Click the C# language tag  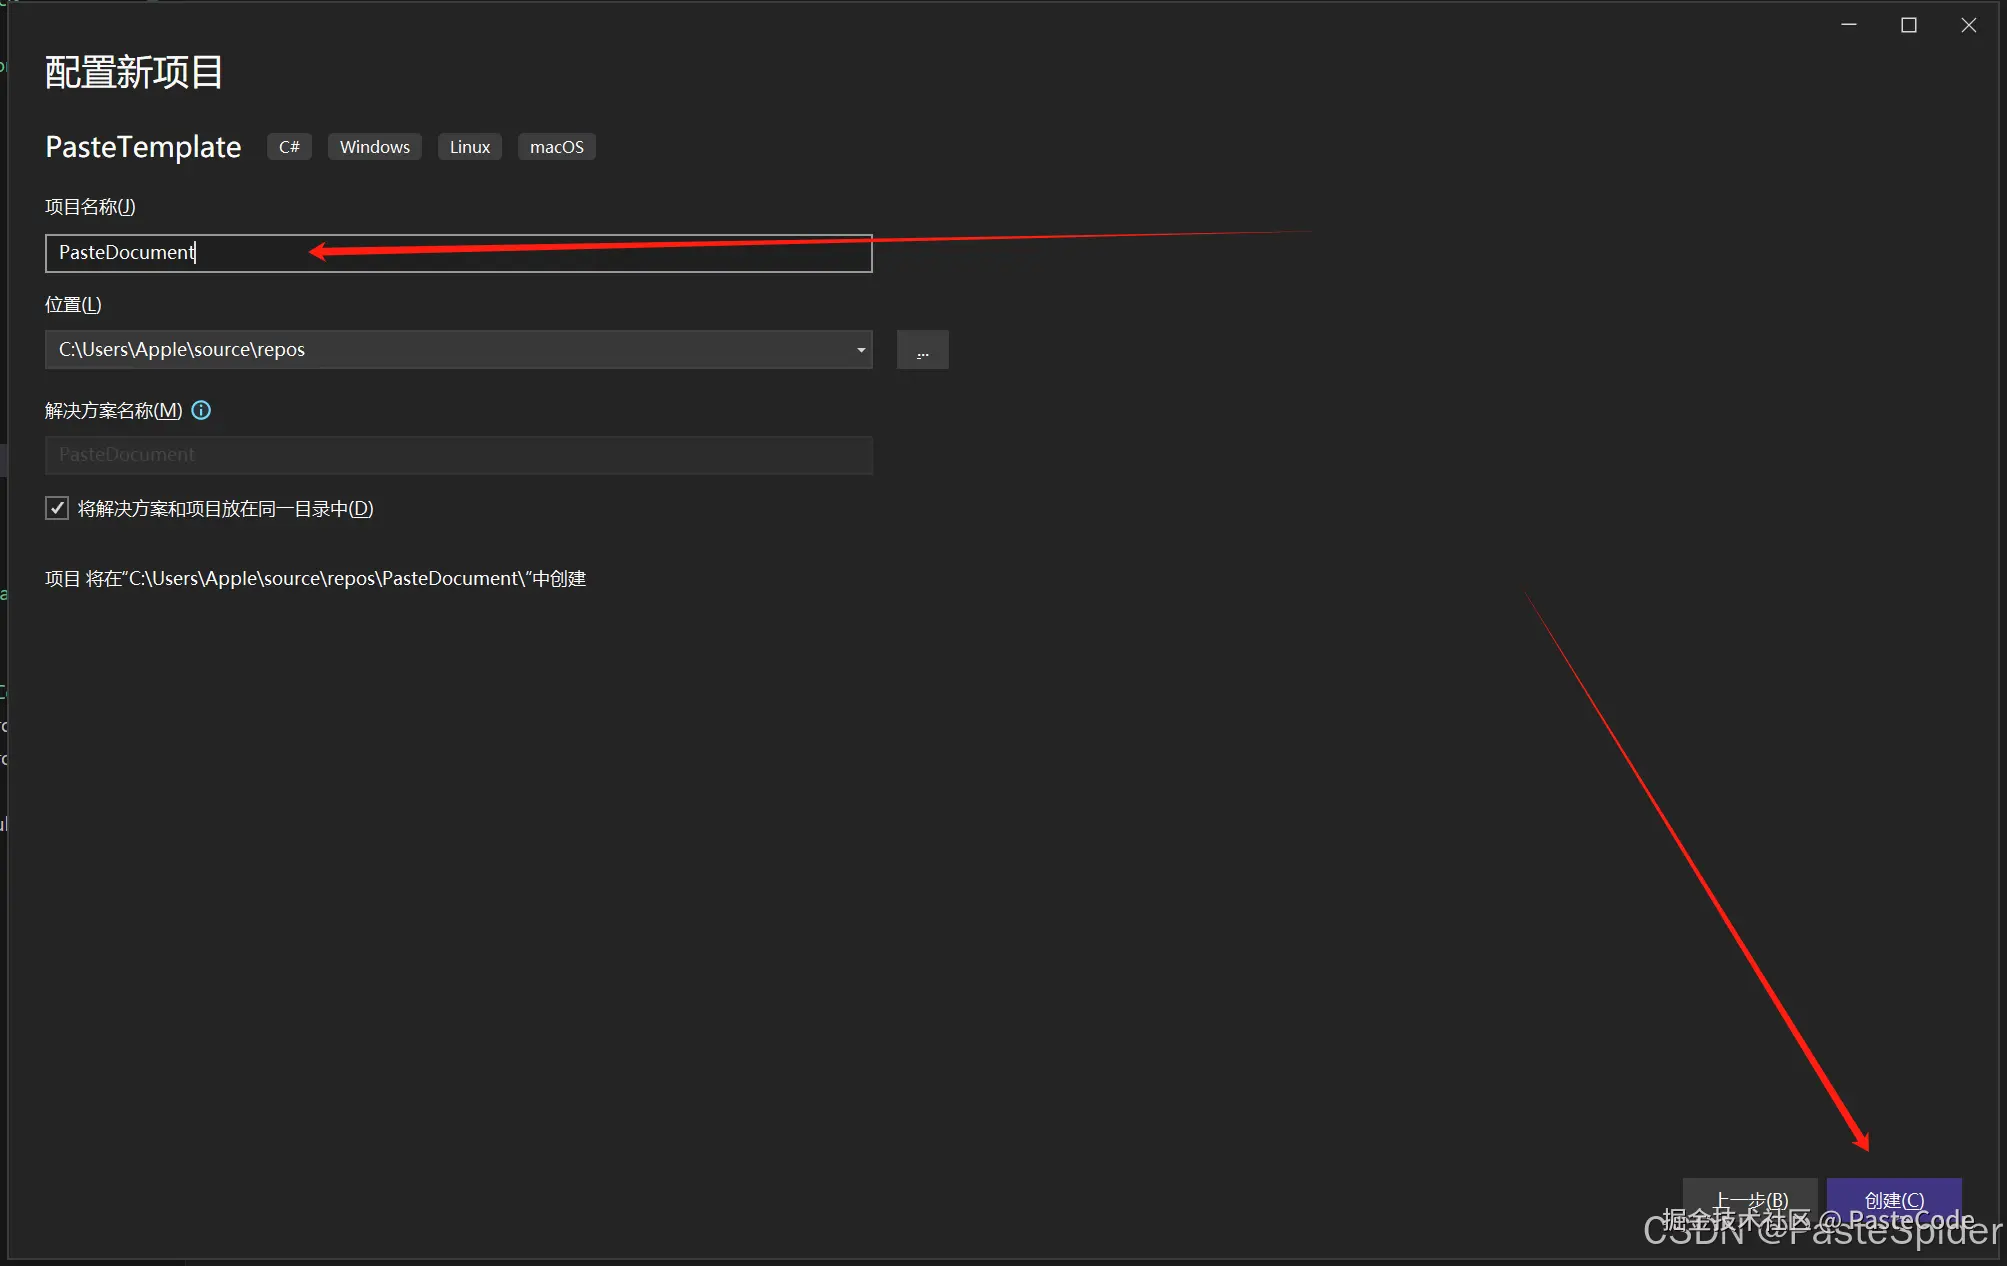pos(289,147)
